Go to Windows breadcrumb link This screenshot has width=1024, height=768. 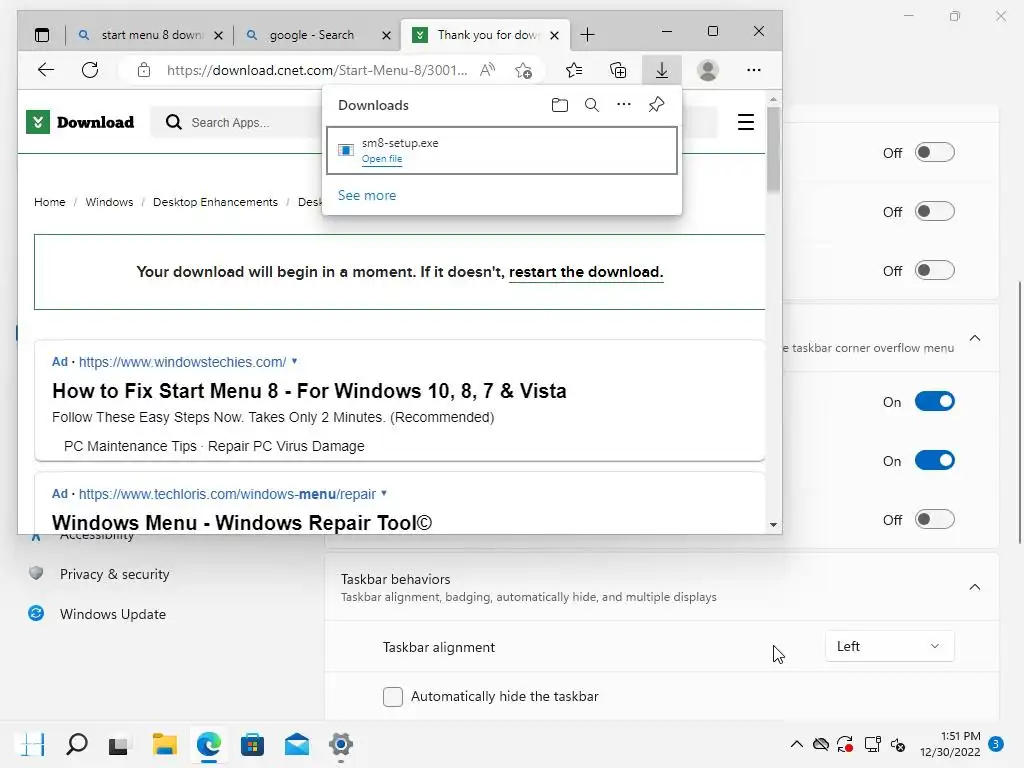[109, 202]
